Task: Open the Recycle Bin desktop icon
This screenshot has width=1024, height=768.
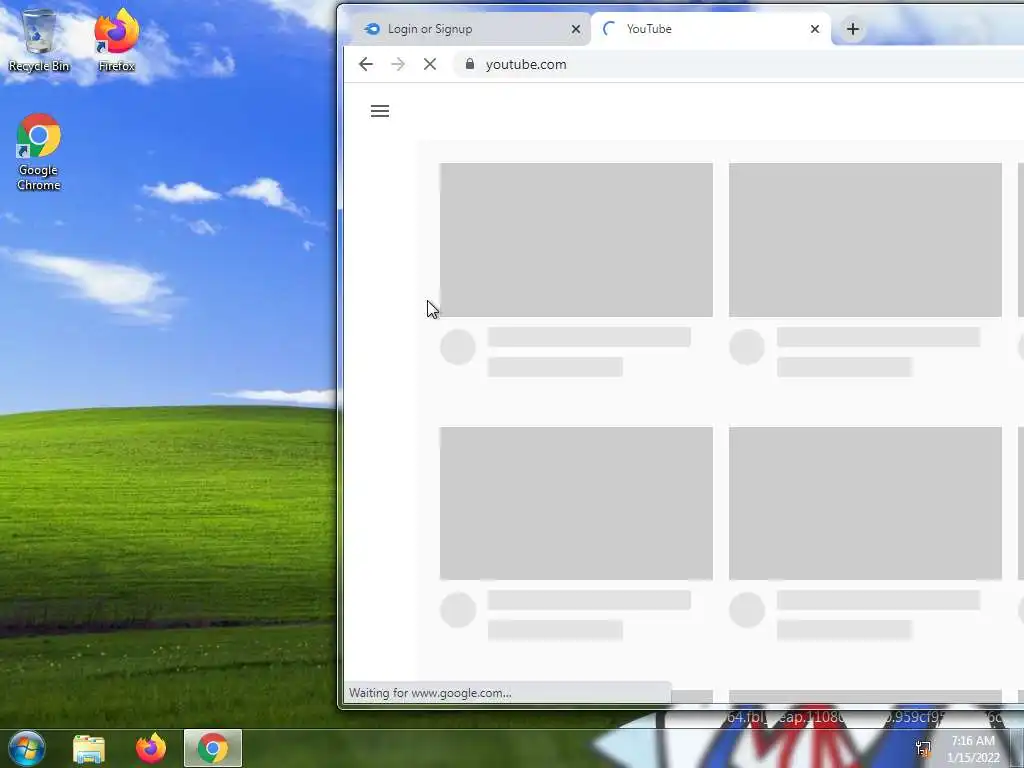Action: [39, 39]
